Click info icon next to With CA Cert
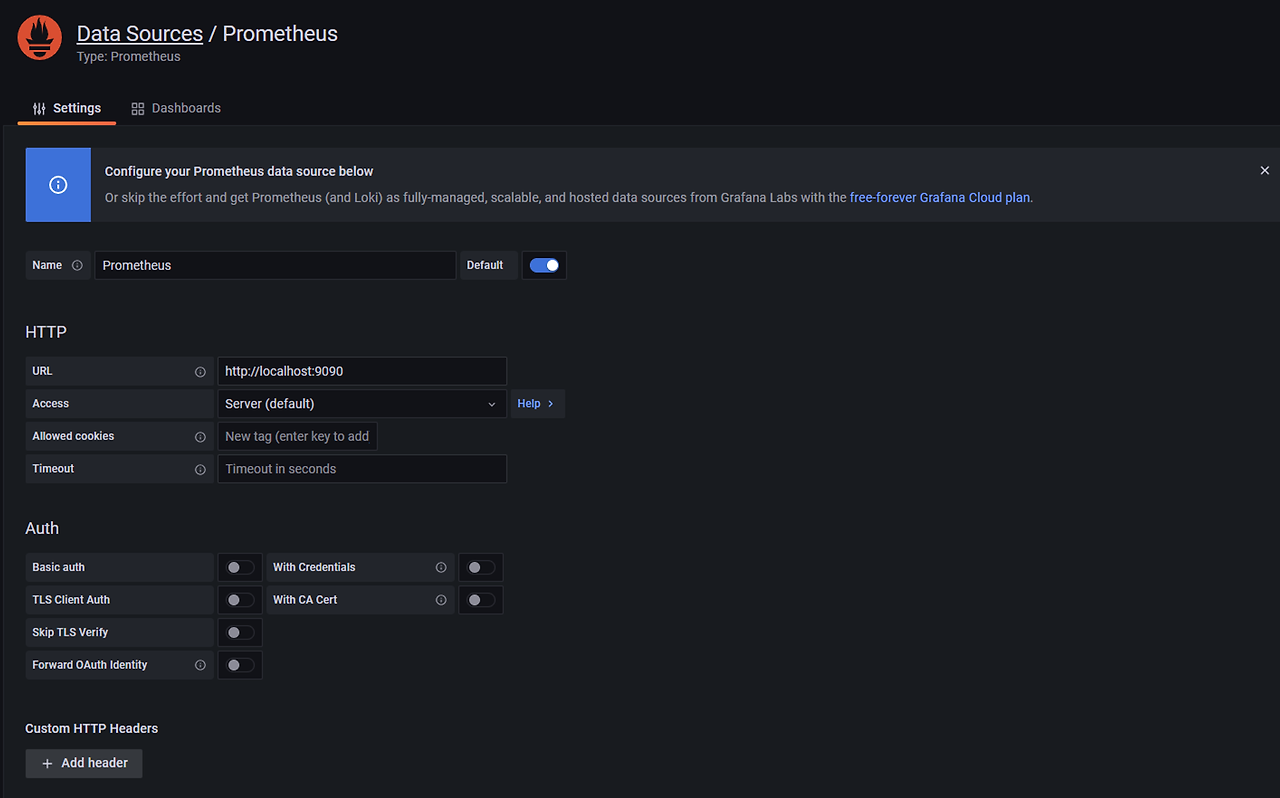The image size is (1280, 798). pos(441,600)
